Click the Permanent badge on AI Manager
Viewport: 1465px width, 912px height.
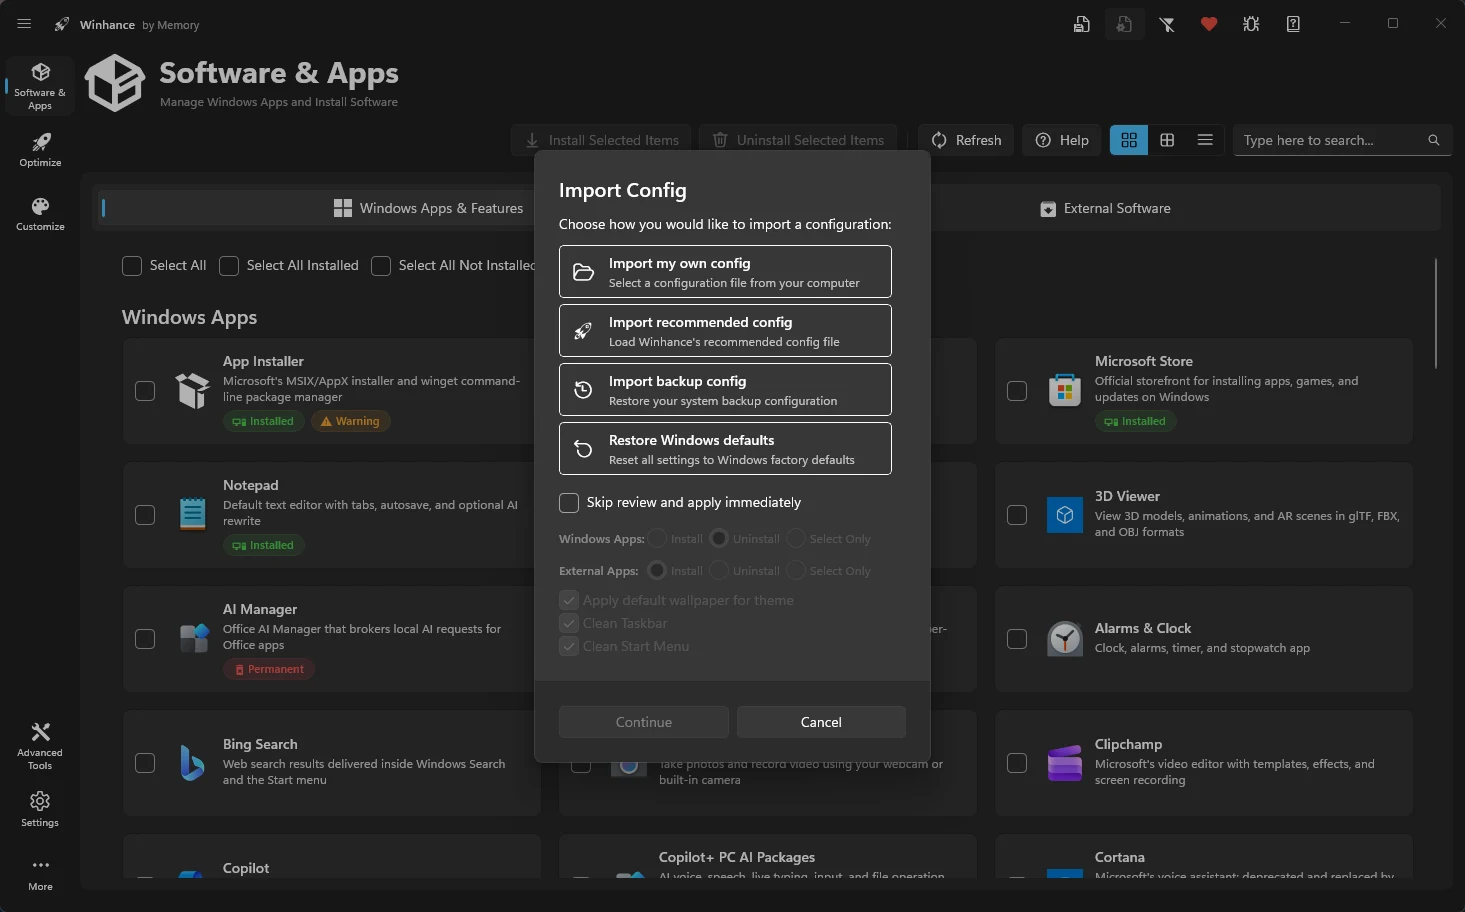(269, 669)
